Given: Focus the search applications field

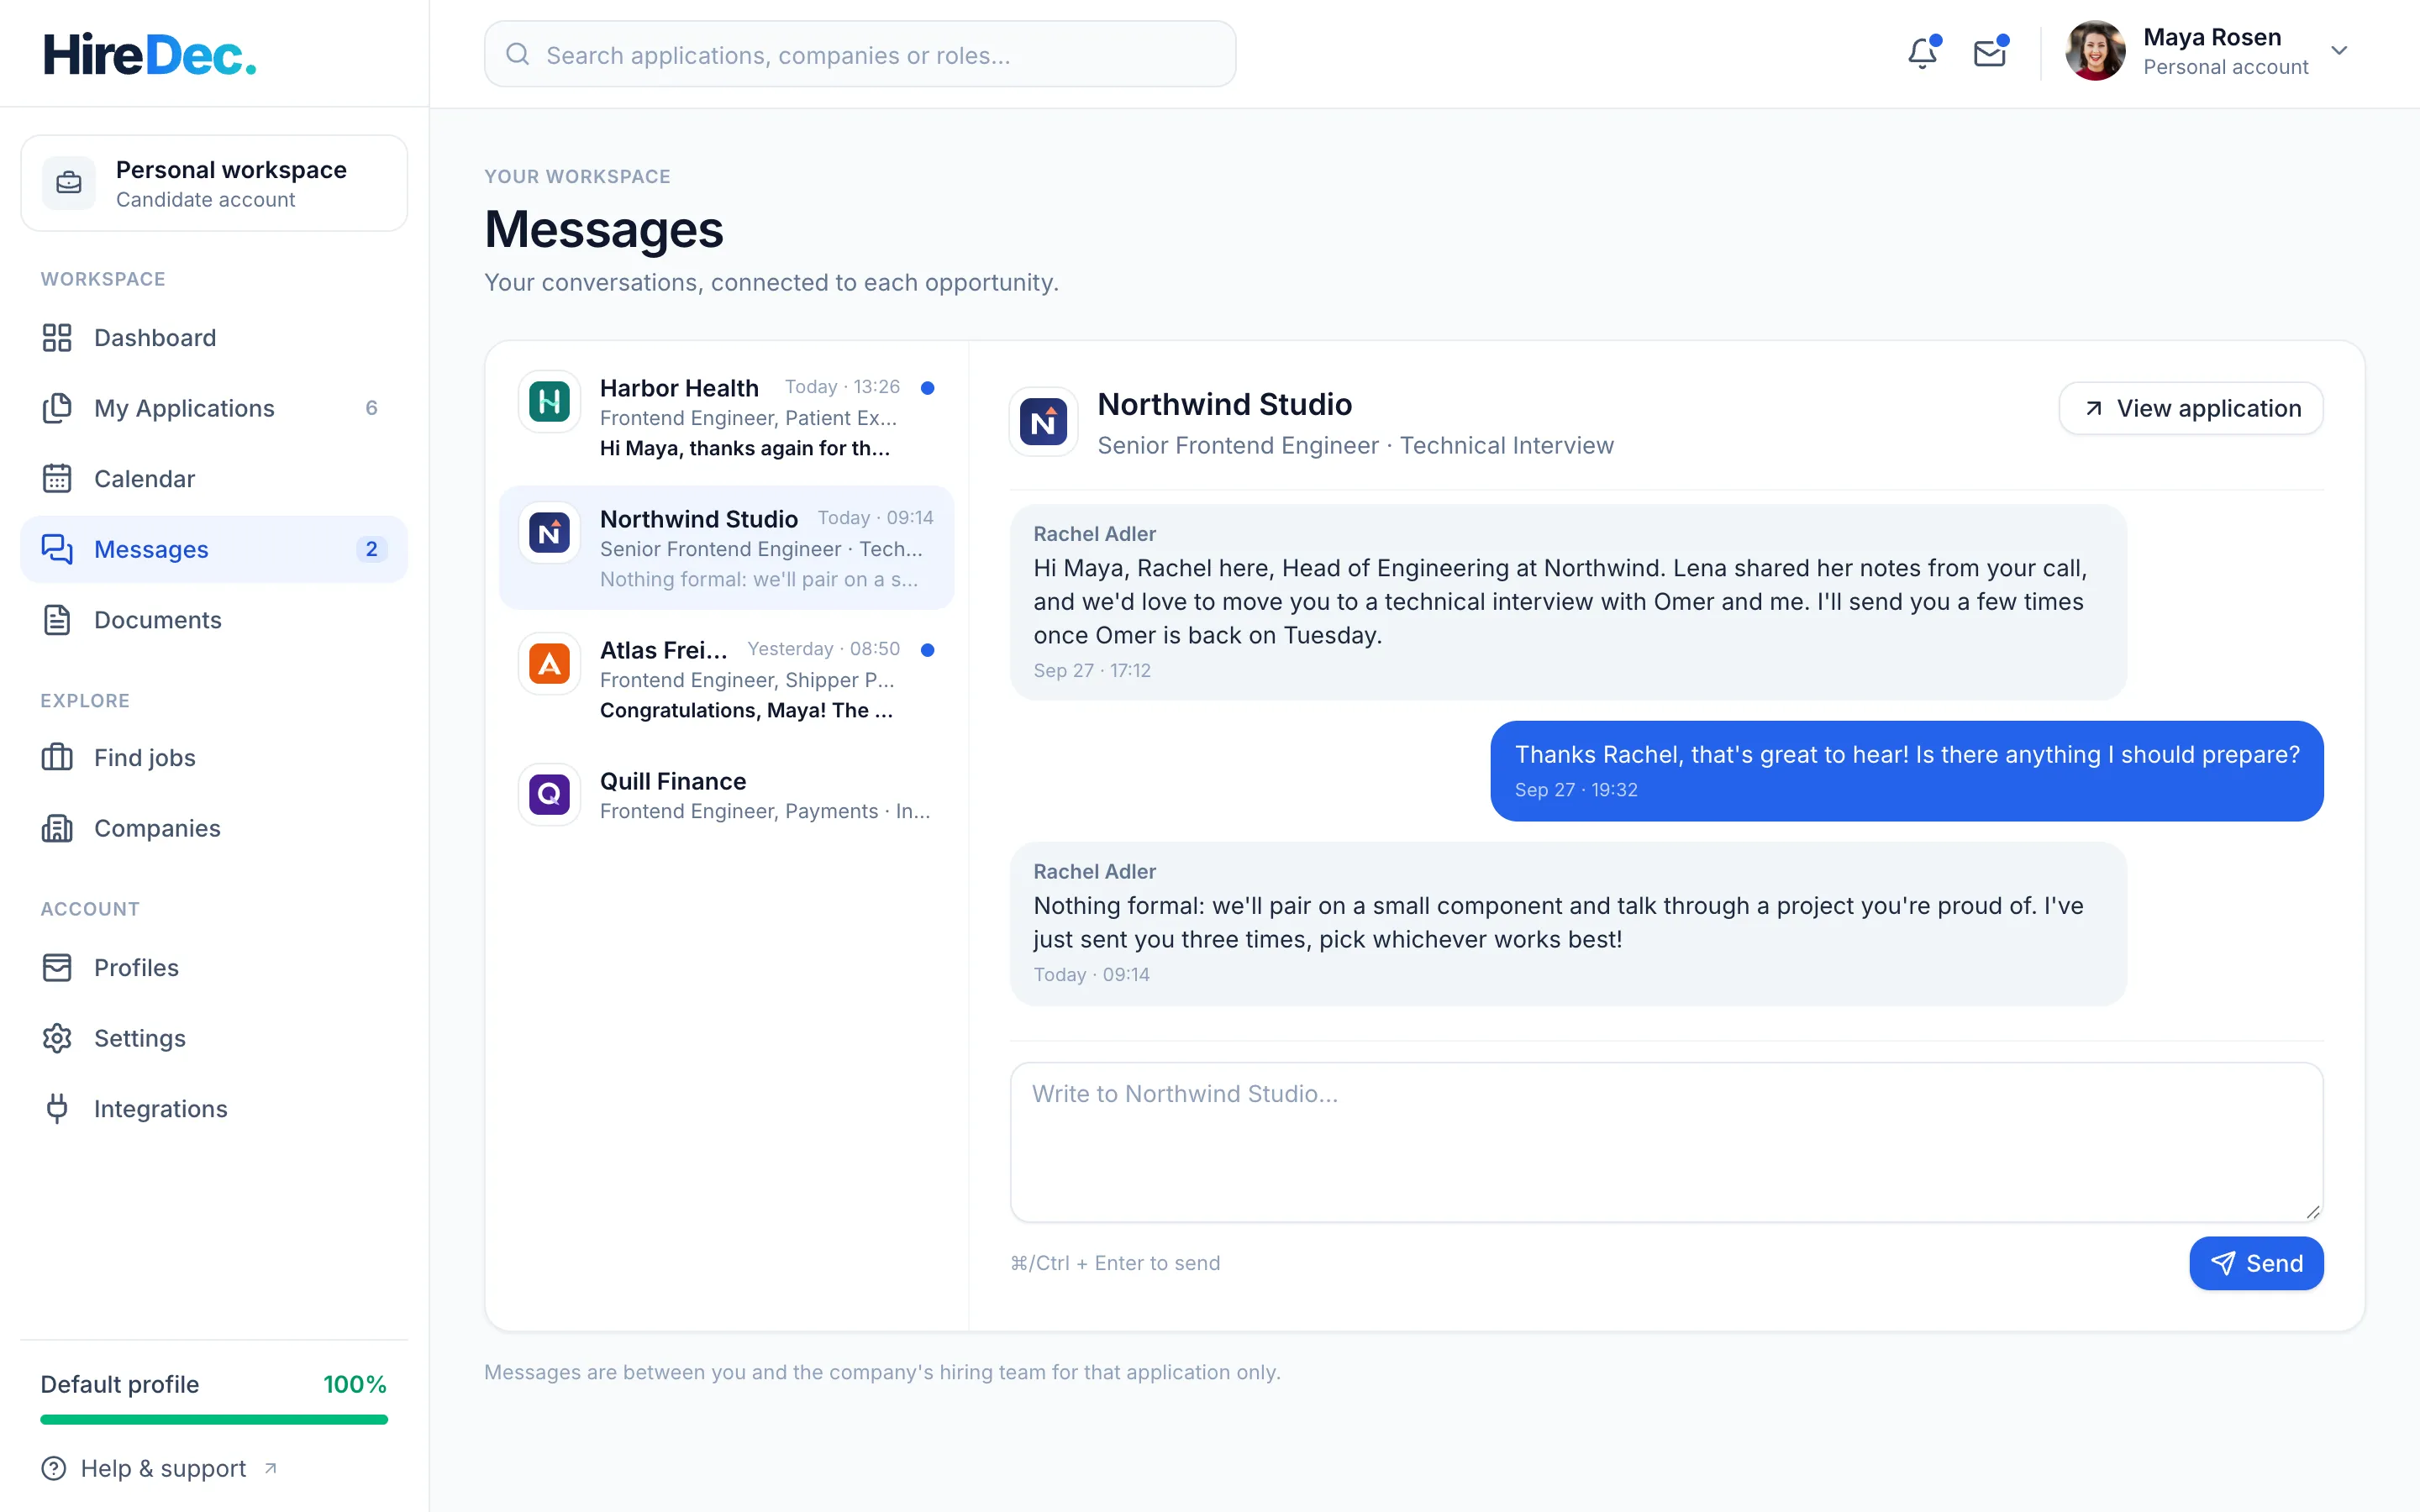Looking at the screenshot, I should 860,54.
